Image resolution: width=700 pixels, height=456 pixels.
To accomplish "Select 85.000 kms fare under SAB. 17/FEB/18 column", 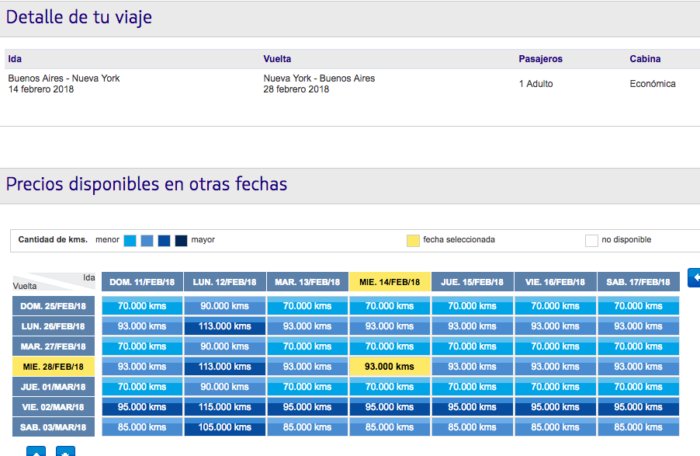I will tap(638, 428).
